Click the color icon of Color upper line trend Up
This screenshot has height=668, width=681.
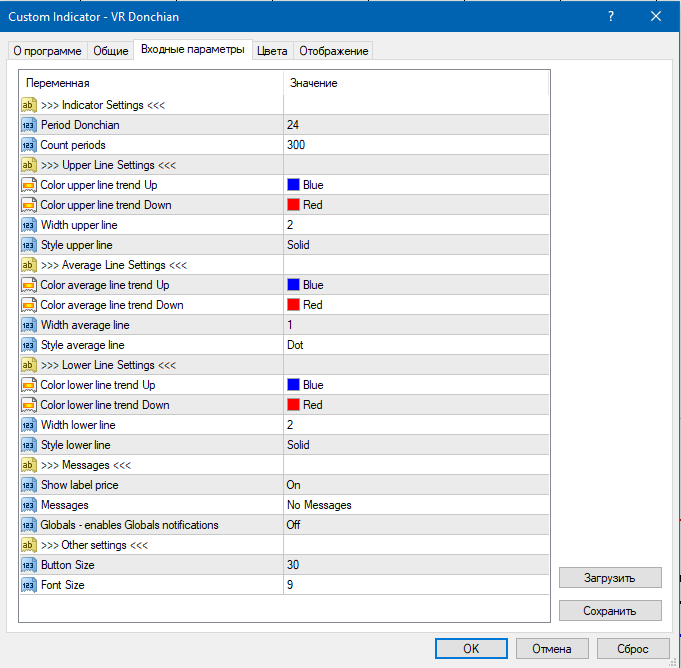coord(28,185)
